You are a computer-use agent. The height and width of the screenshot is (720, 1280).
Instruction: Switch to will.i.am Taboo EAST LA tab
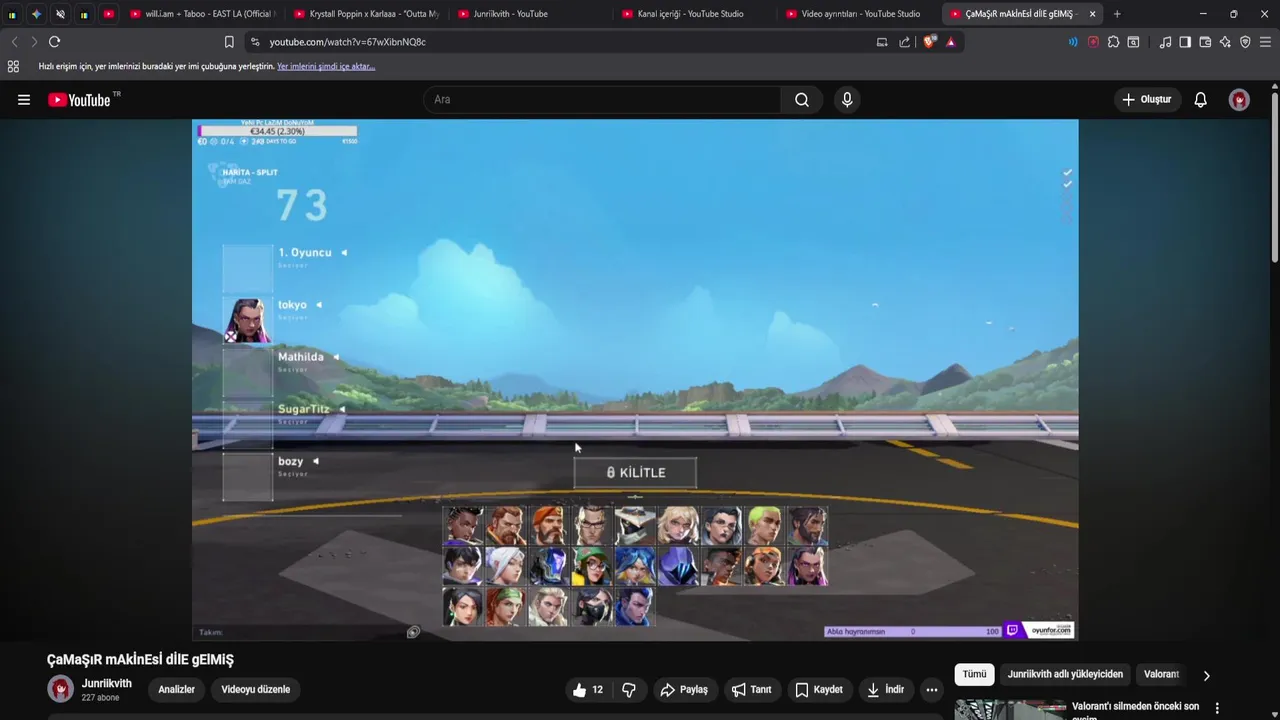tap(201, 14)
